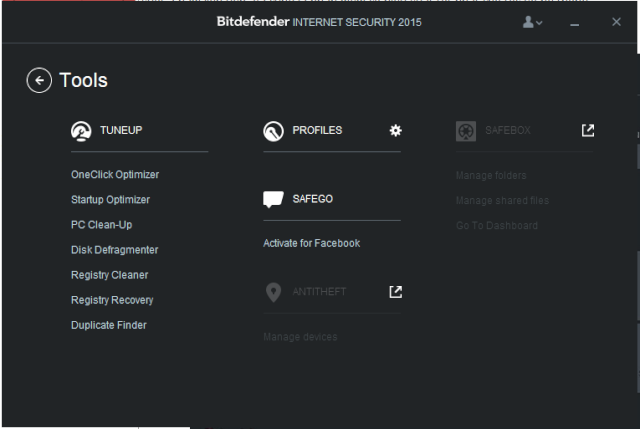Click the Safego speech bubble icon
Viewport: 640px width, 429px height.
point(273,199)
